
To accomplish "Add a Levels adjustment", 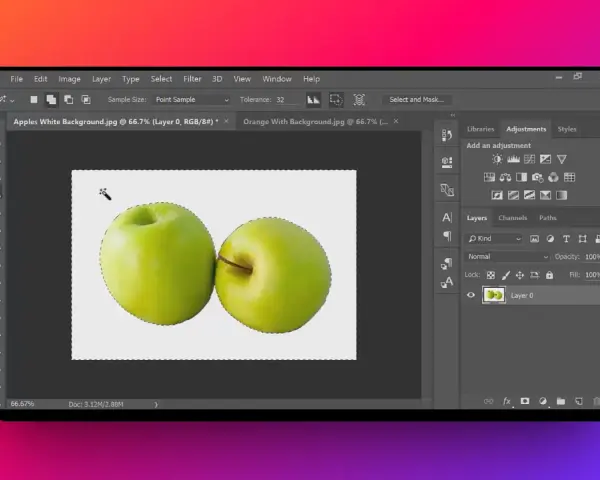I will coord(513,159).
